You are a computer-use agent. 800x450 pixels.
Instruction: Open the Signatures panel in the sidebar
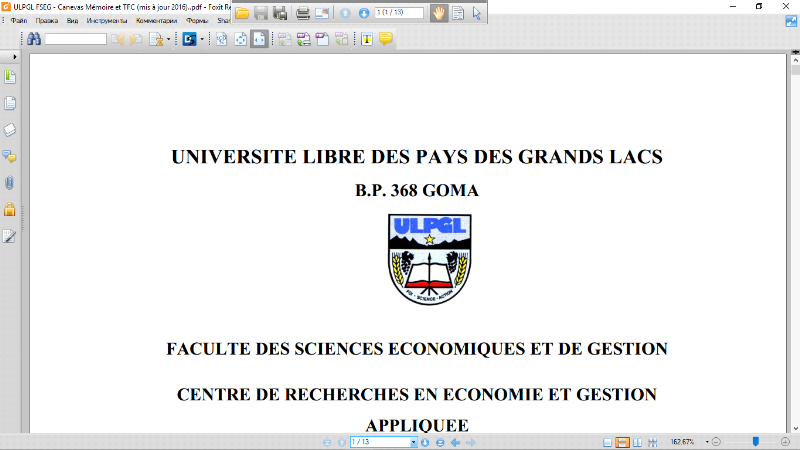[x=10, y=236]
